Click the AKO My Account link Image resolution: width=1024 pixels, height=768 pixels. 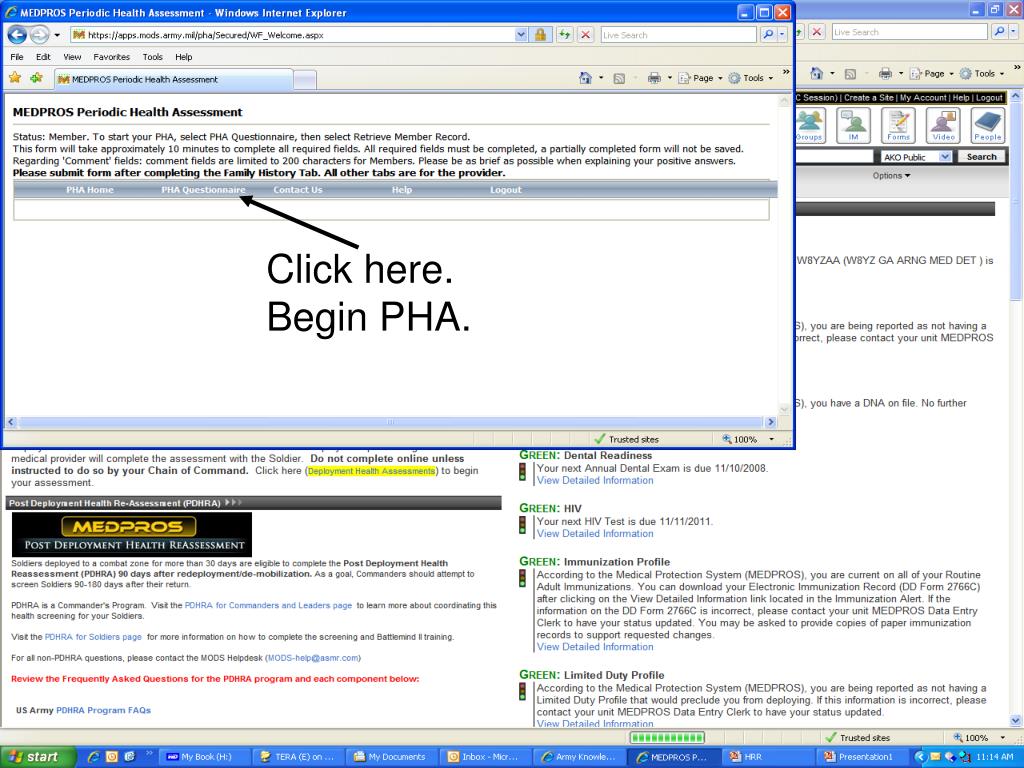pyautogui.click(x=923, y=98)
